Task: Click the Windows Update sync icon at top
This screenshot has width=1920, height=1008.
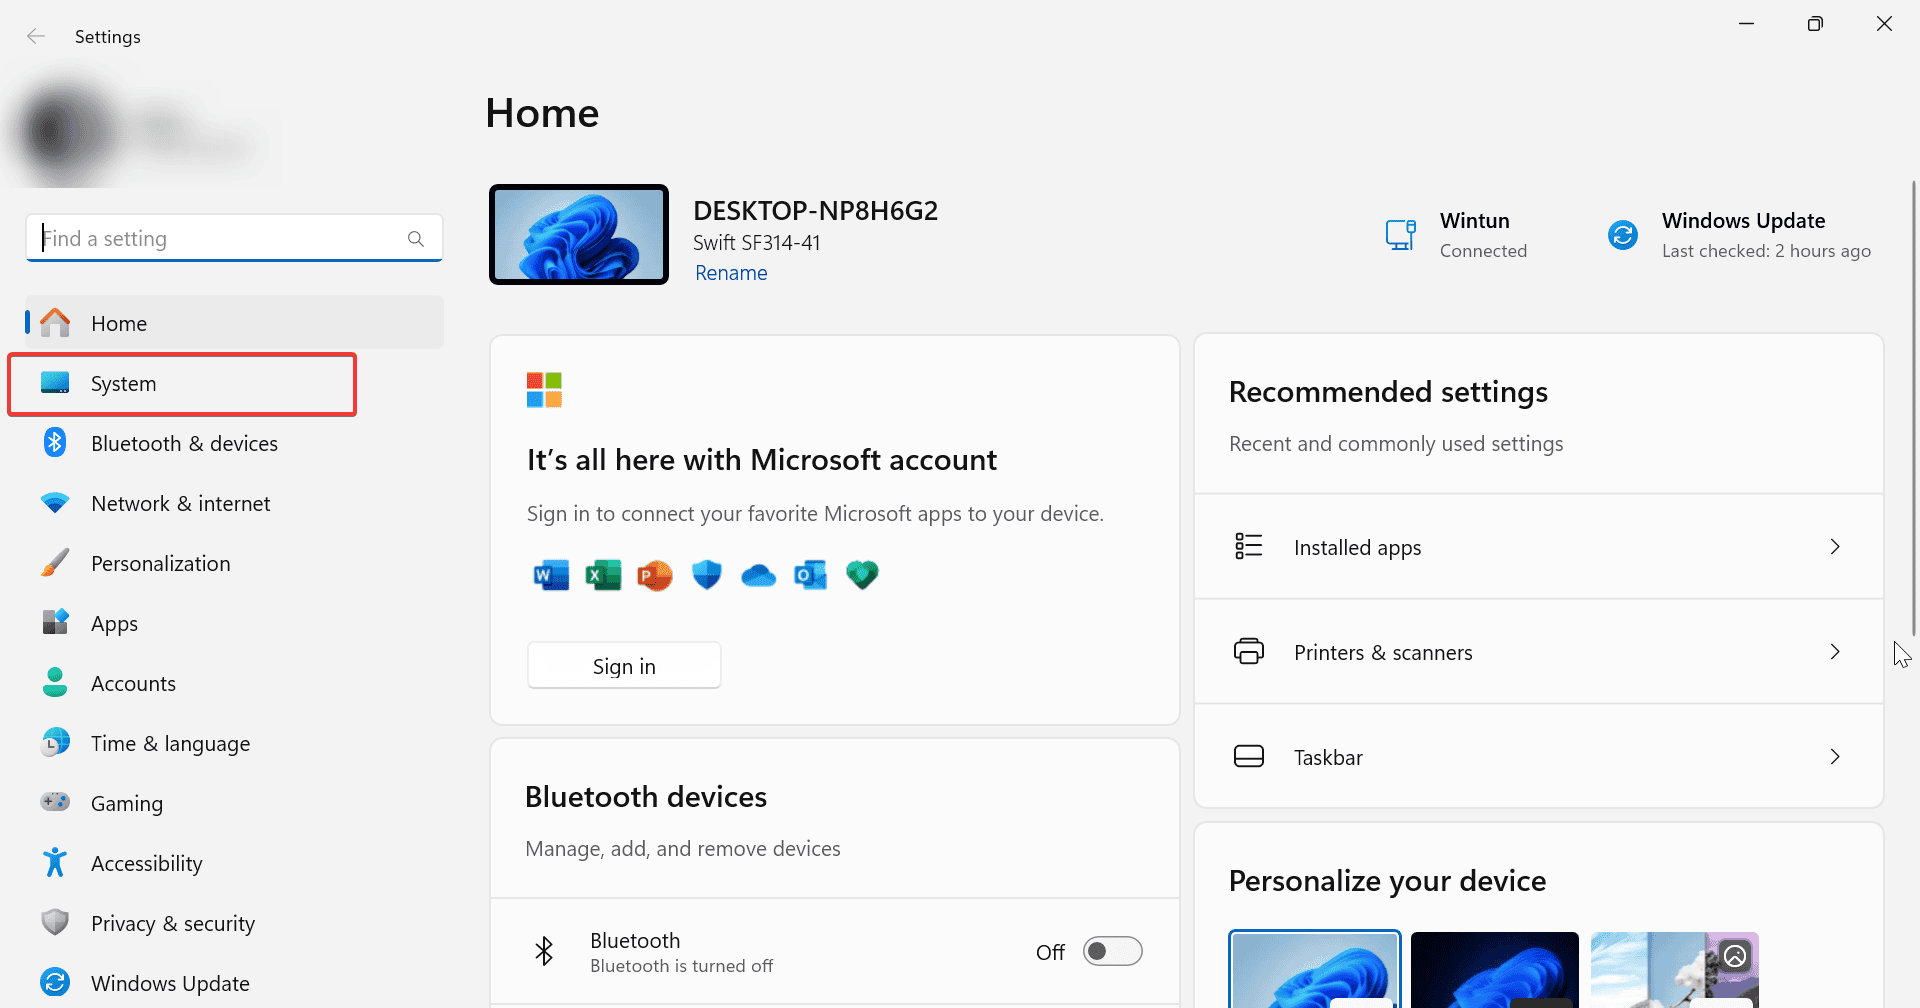Action: click(1622, 235)
